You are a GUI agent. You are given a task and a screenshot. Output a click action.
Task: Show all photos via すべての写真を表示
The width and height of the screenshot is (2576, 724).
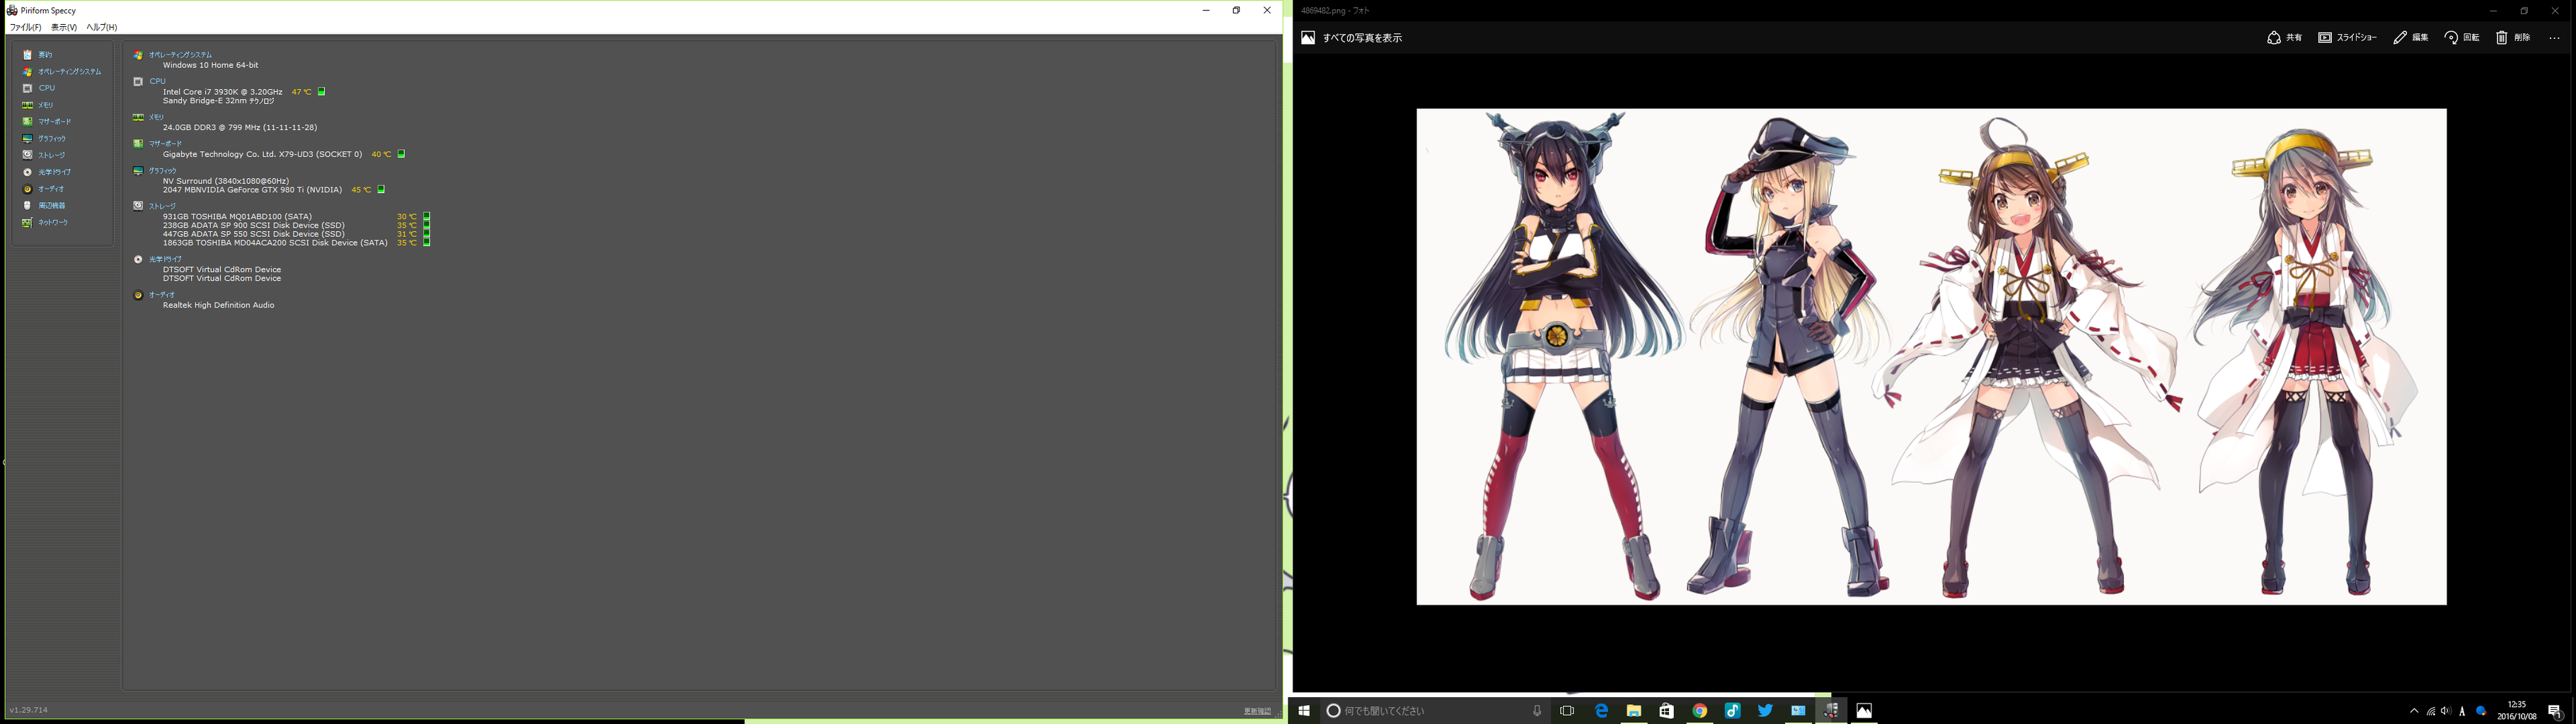pos(1352,38)
